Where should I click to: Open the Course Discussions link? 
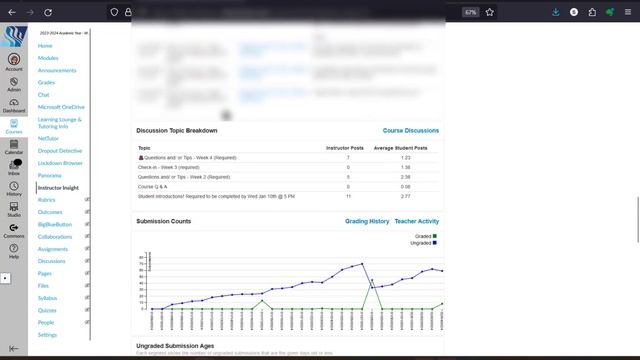coord(411,131)
